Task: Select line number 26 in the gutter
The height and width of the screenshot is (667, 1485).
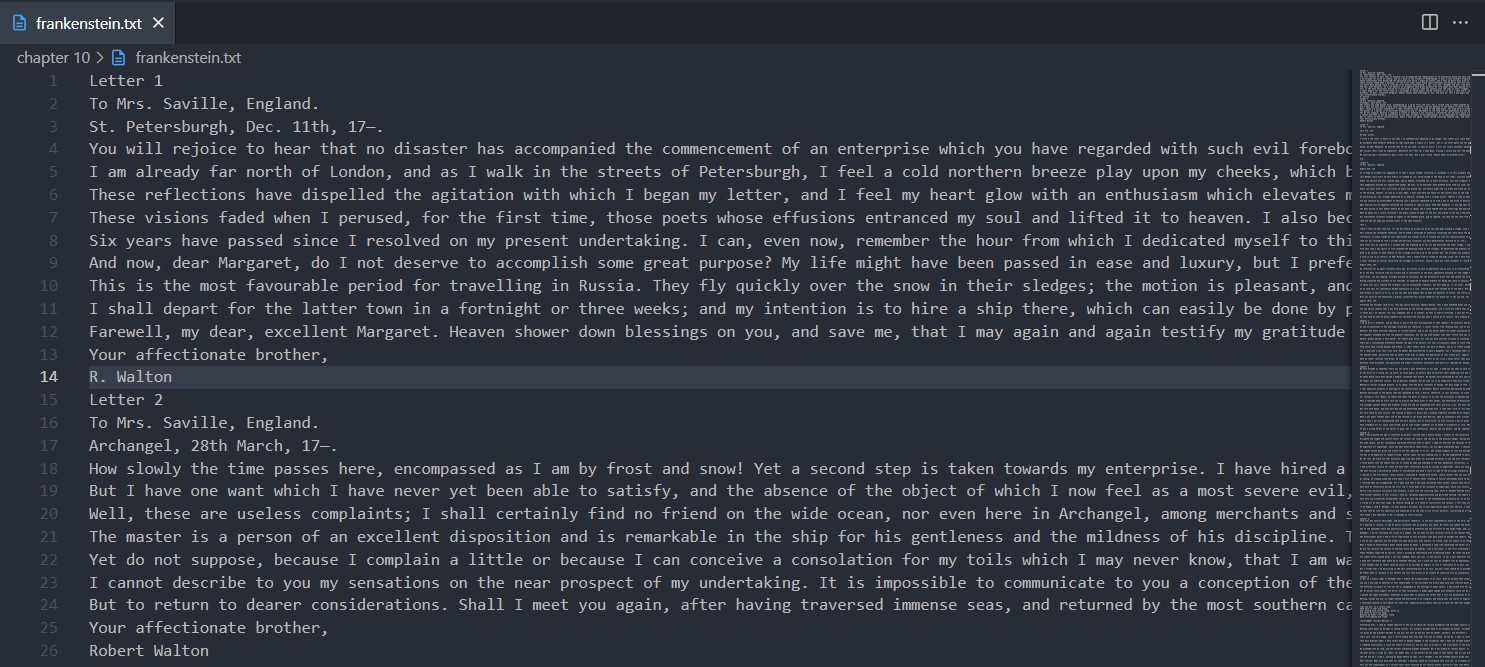Action: (x=48, y=651)
